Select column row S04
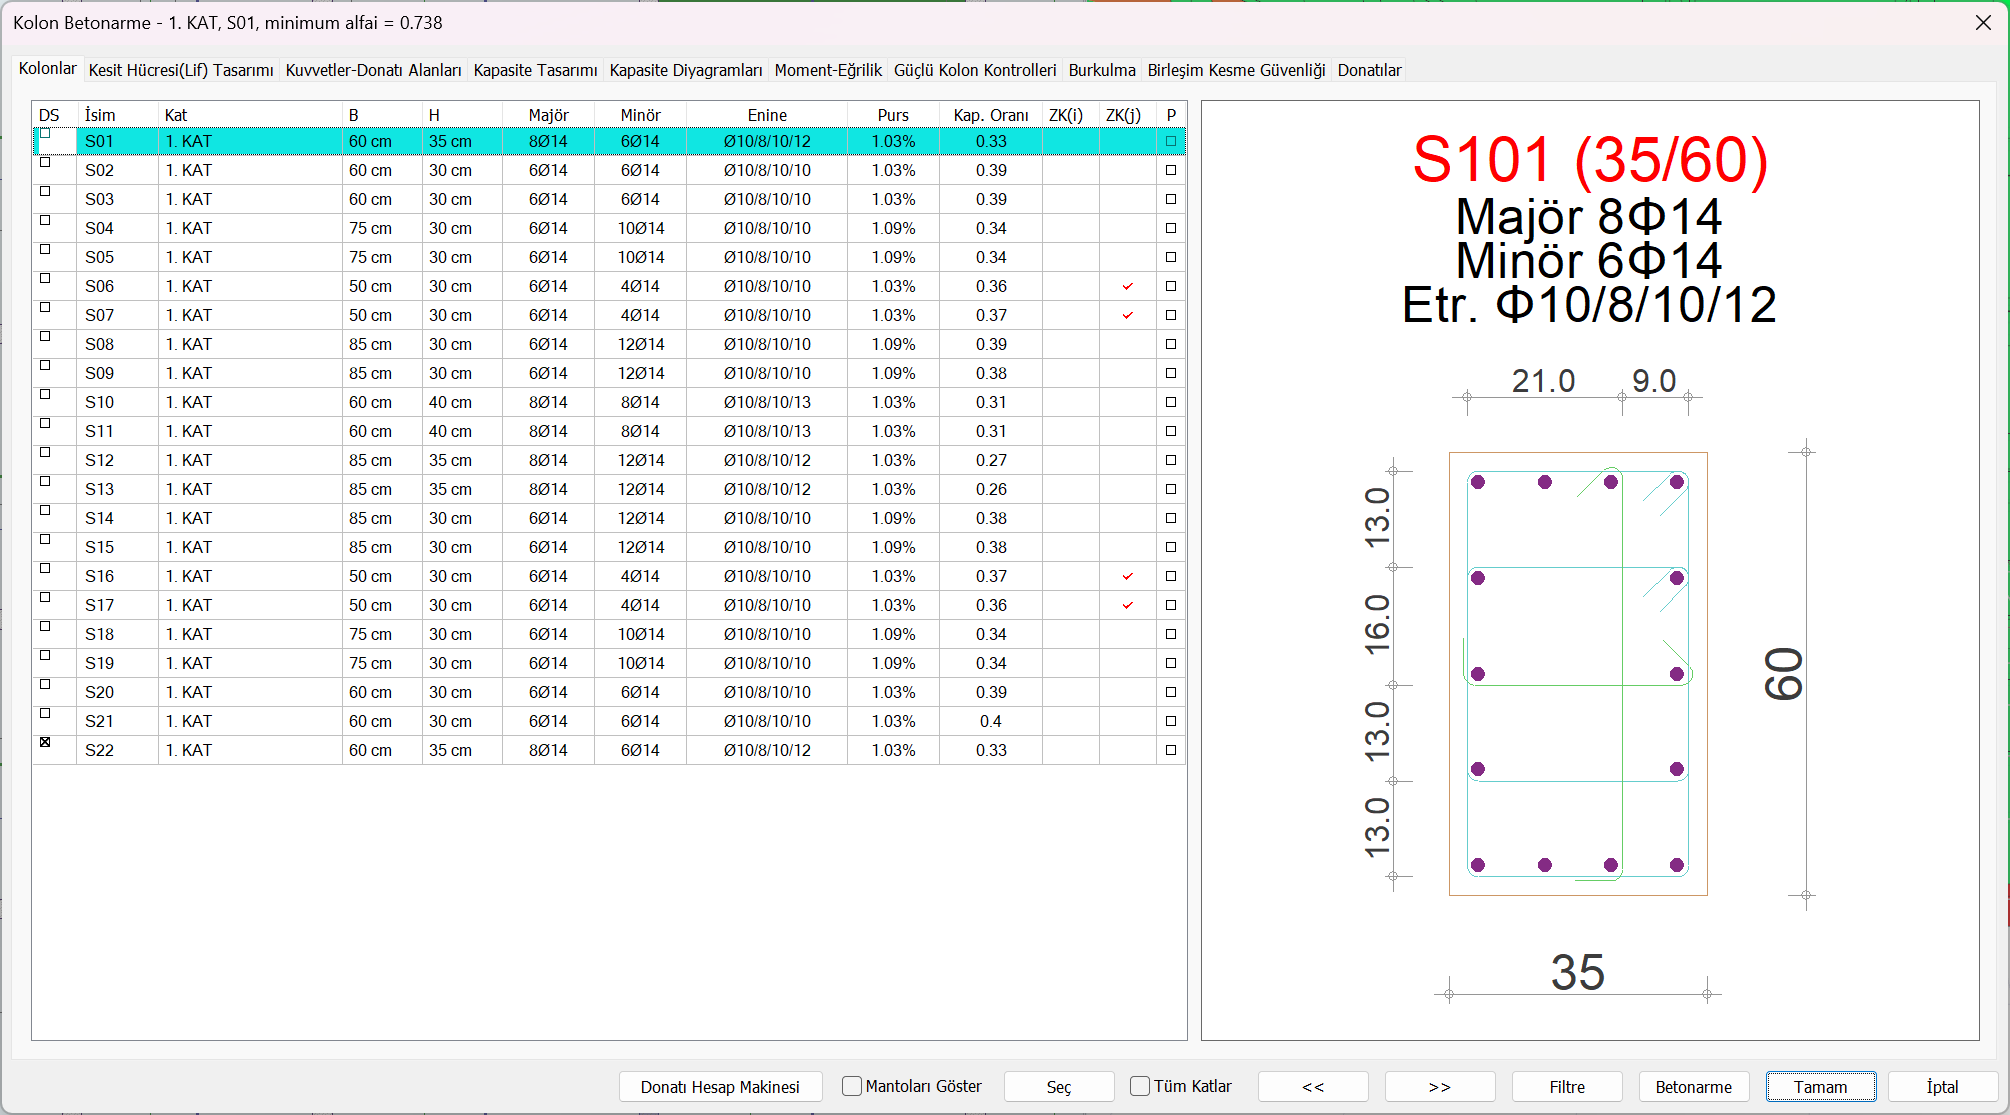The height and width of the screenshot is (1115, 2010). pos(609,228)
